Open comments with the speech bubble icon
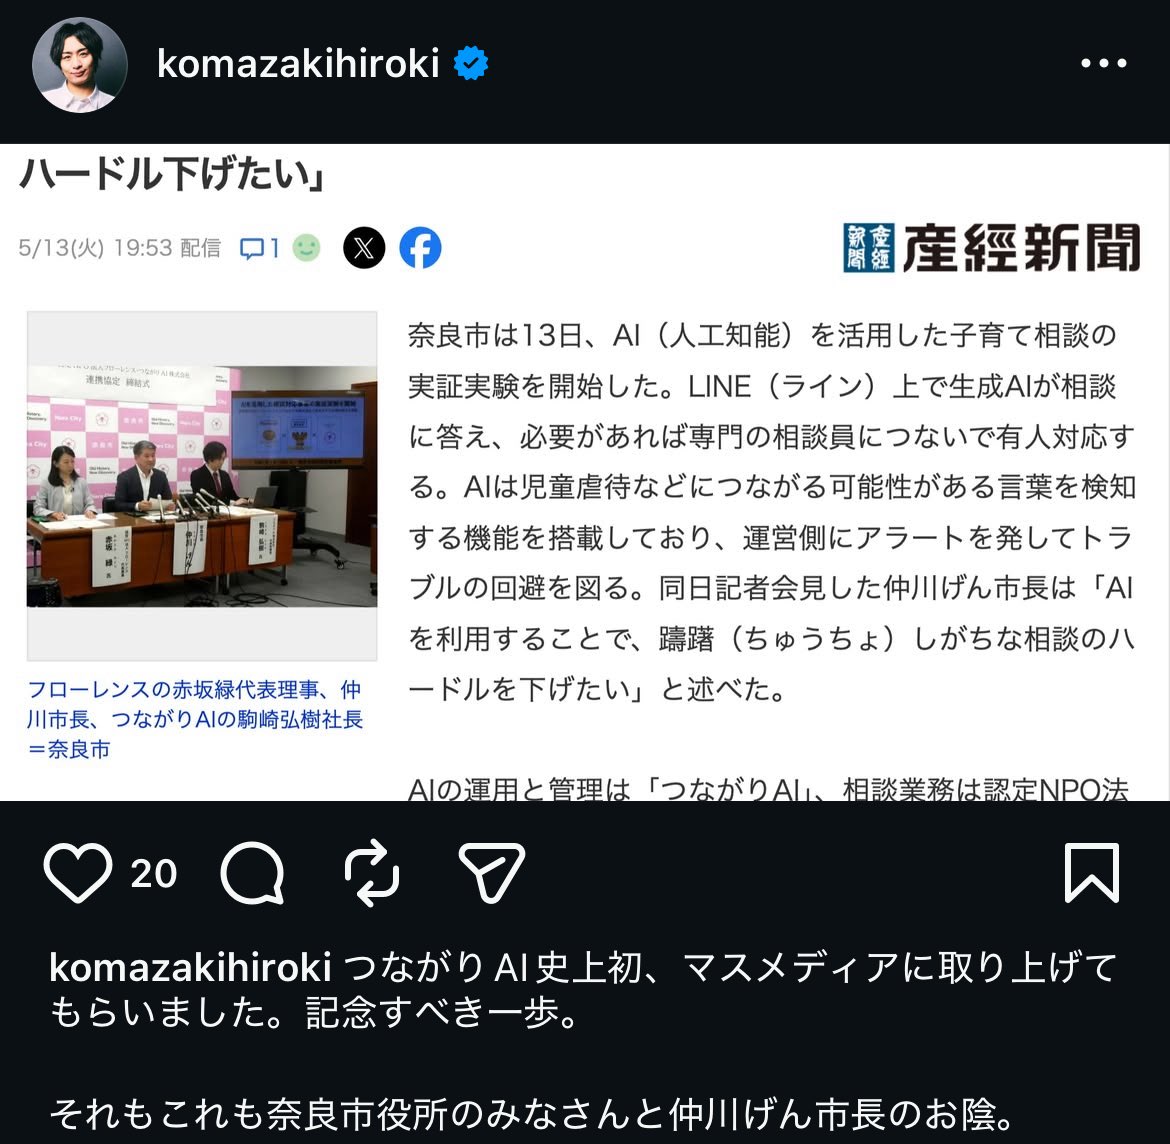The width and height of the screenshot is (1170, 1144). tap(252, 872)
